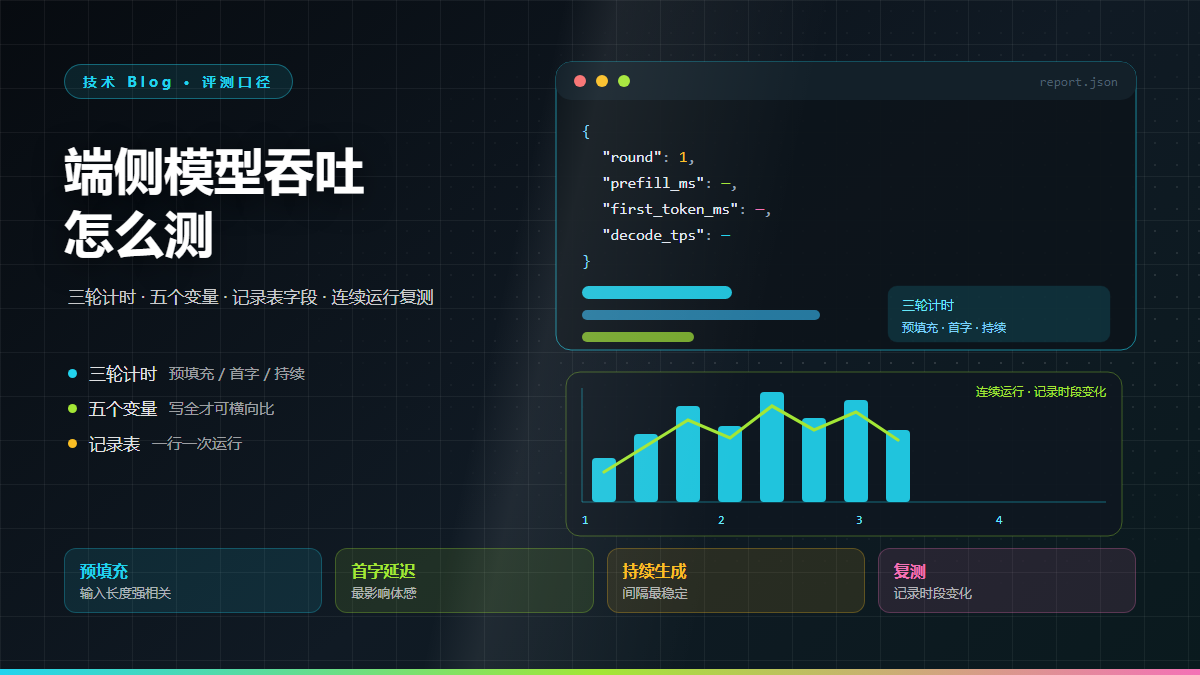Click axis label 3 under the chart
This screenshot has width=1200, height=675.
859,520
